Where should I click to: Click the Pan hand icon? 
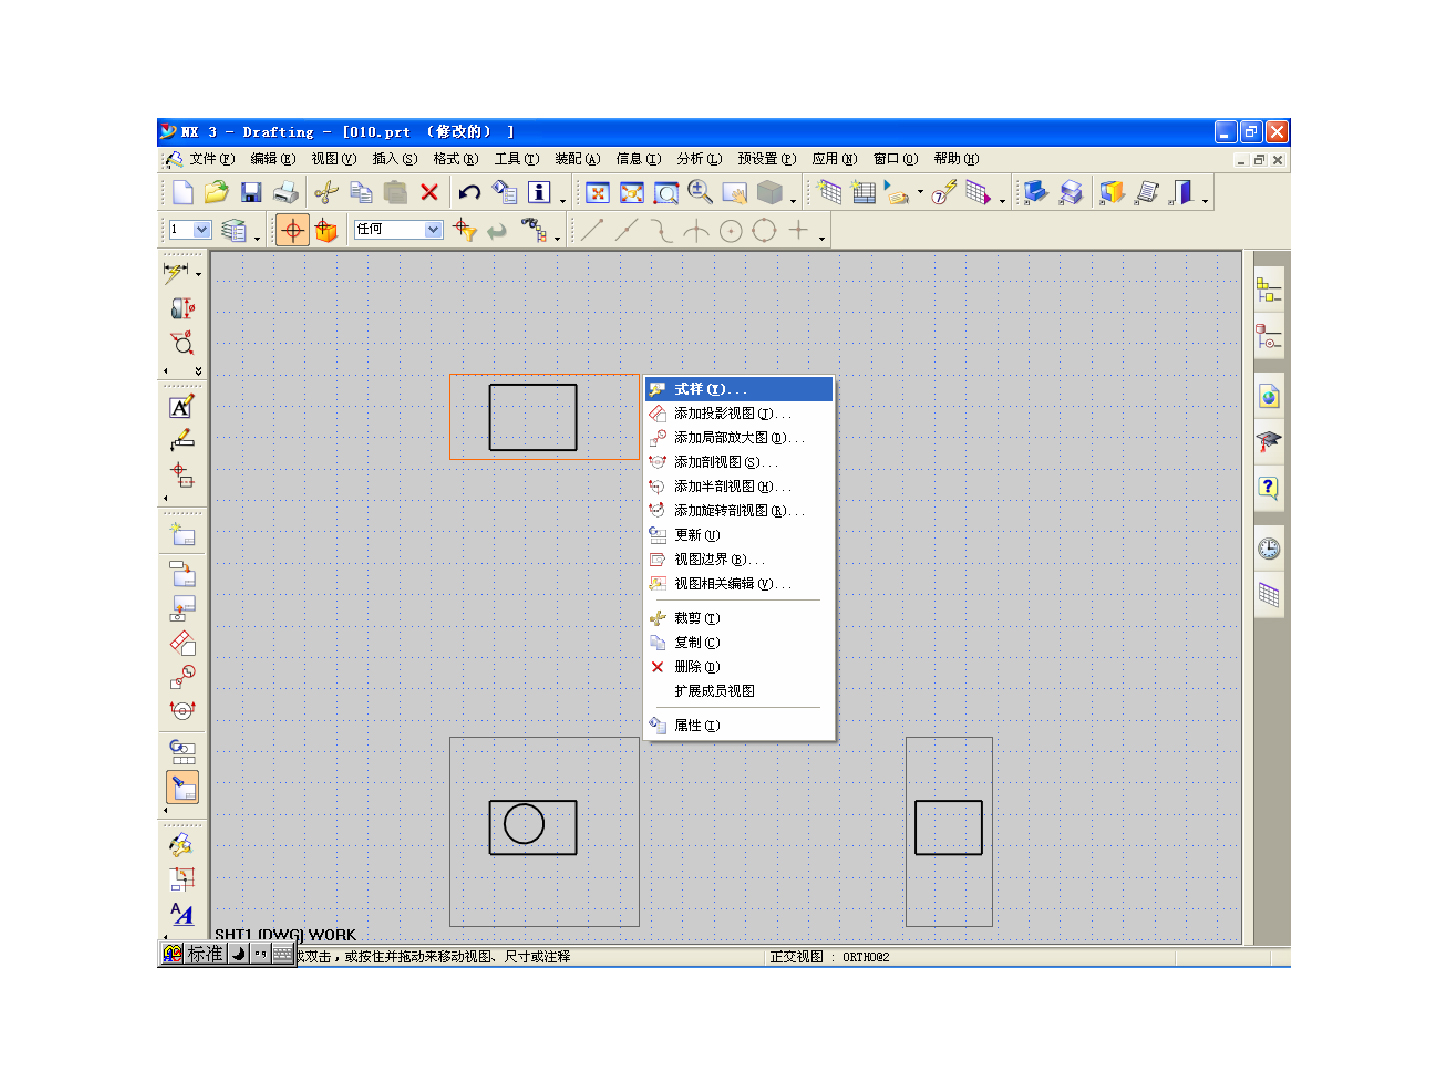click(x=734, y=193)
